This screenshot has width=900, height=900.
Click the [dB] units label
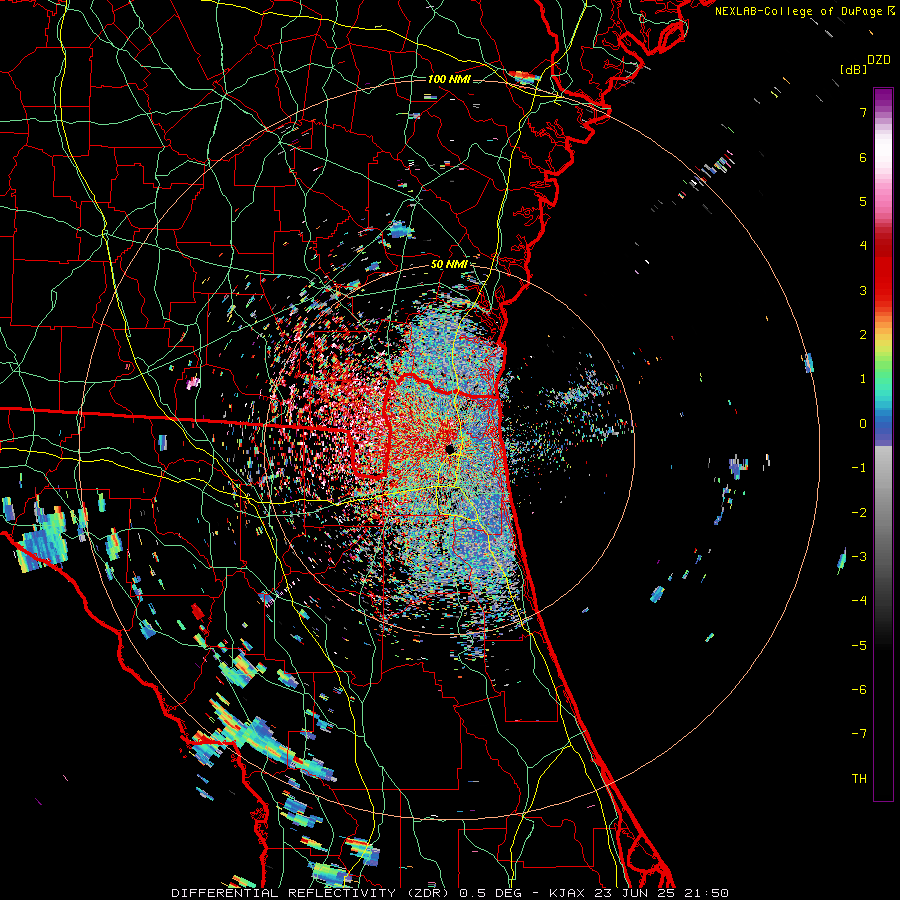[x=854, y=69]
